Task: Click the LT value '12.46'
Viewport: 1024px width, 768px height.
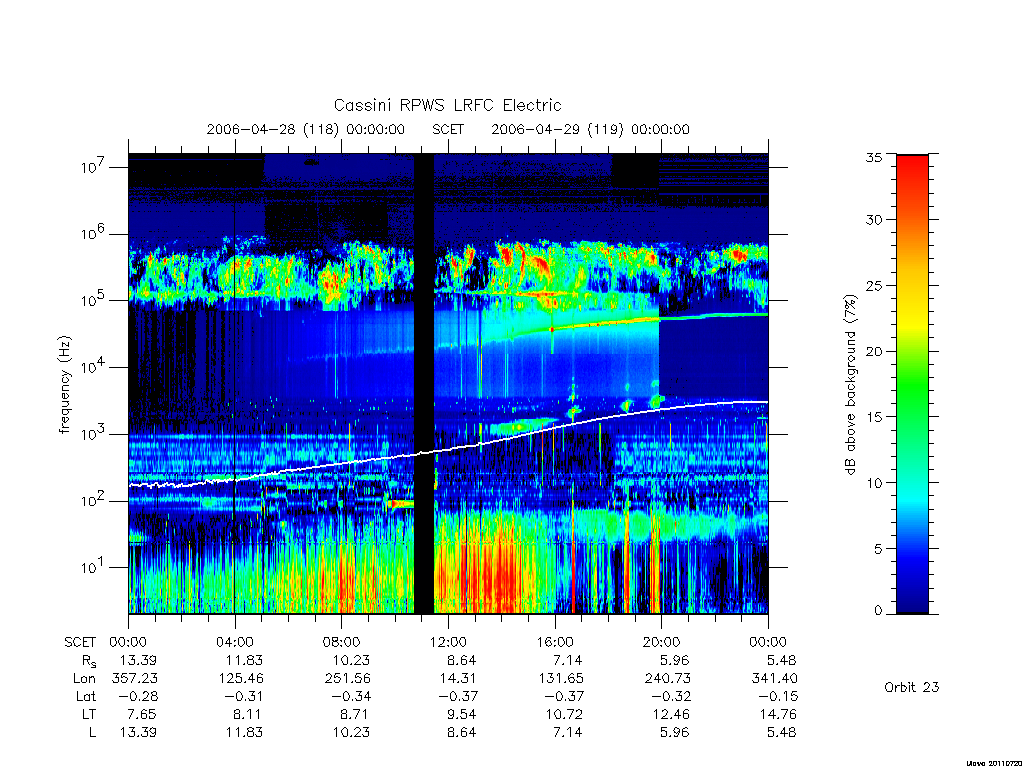Action: (671, 714)
